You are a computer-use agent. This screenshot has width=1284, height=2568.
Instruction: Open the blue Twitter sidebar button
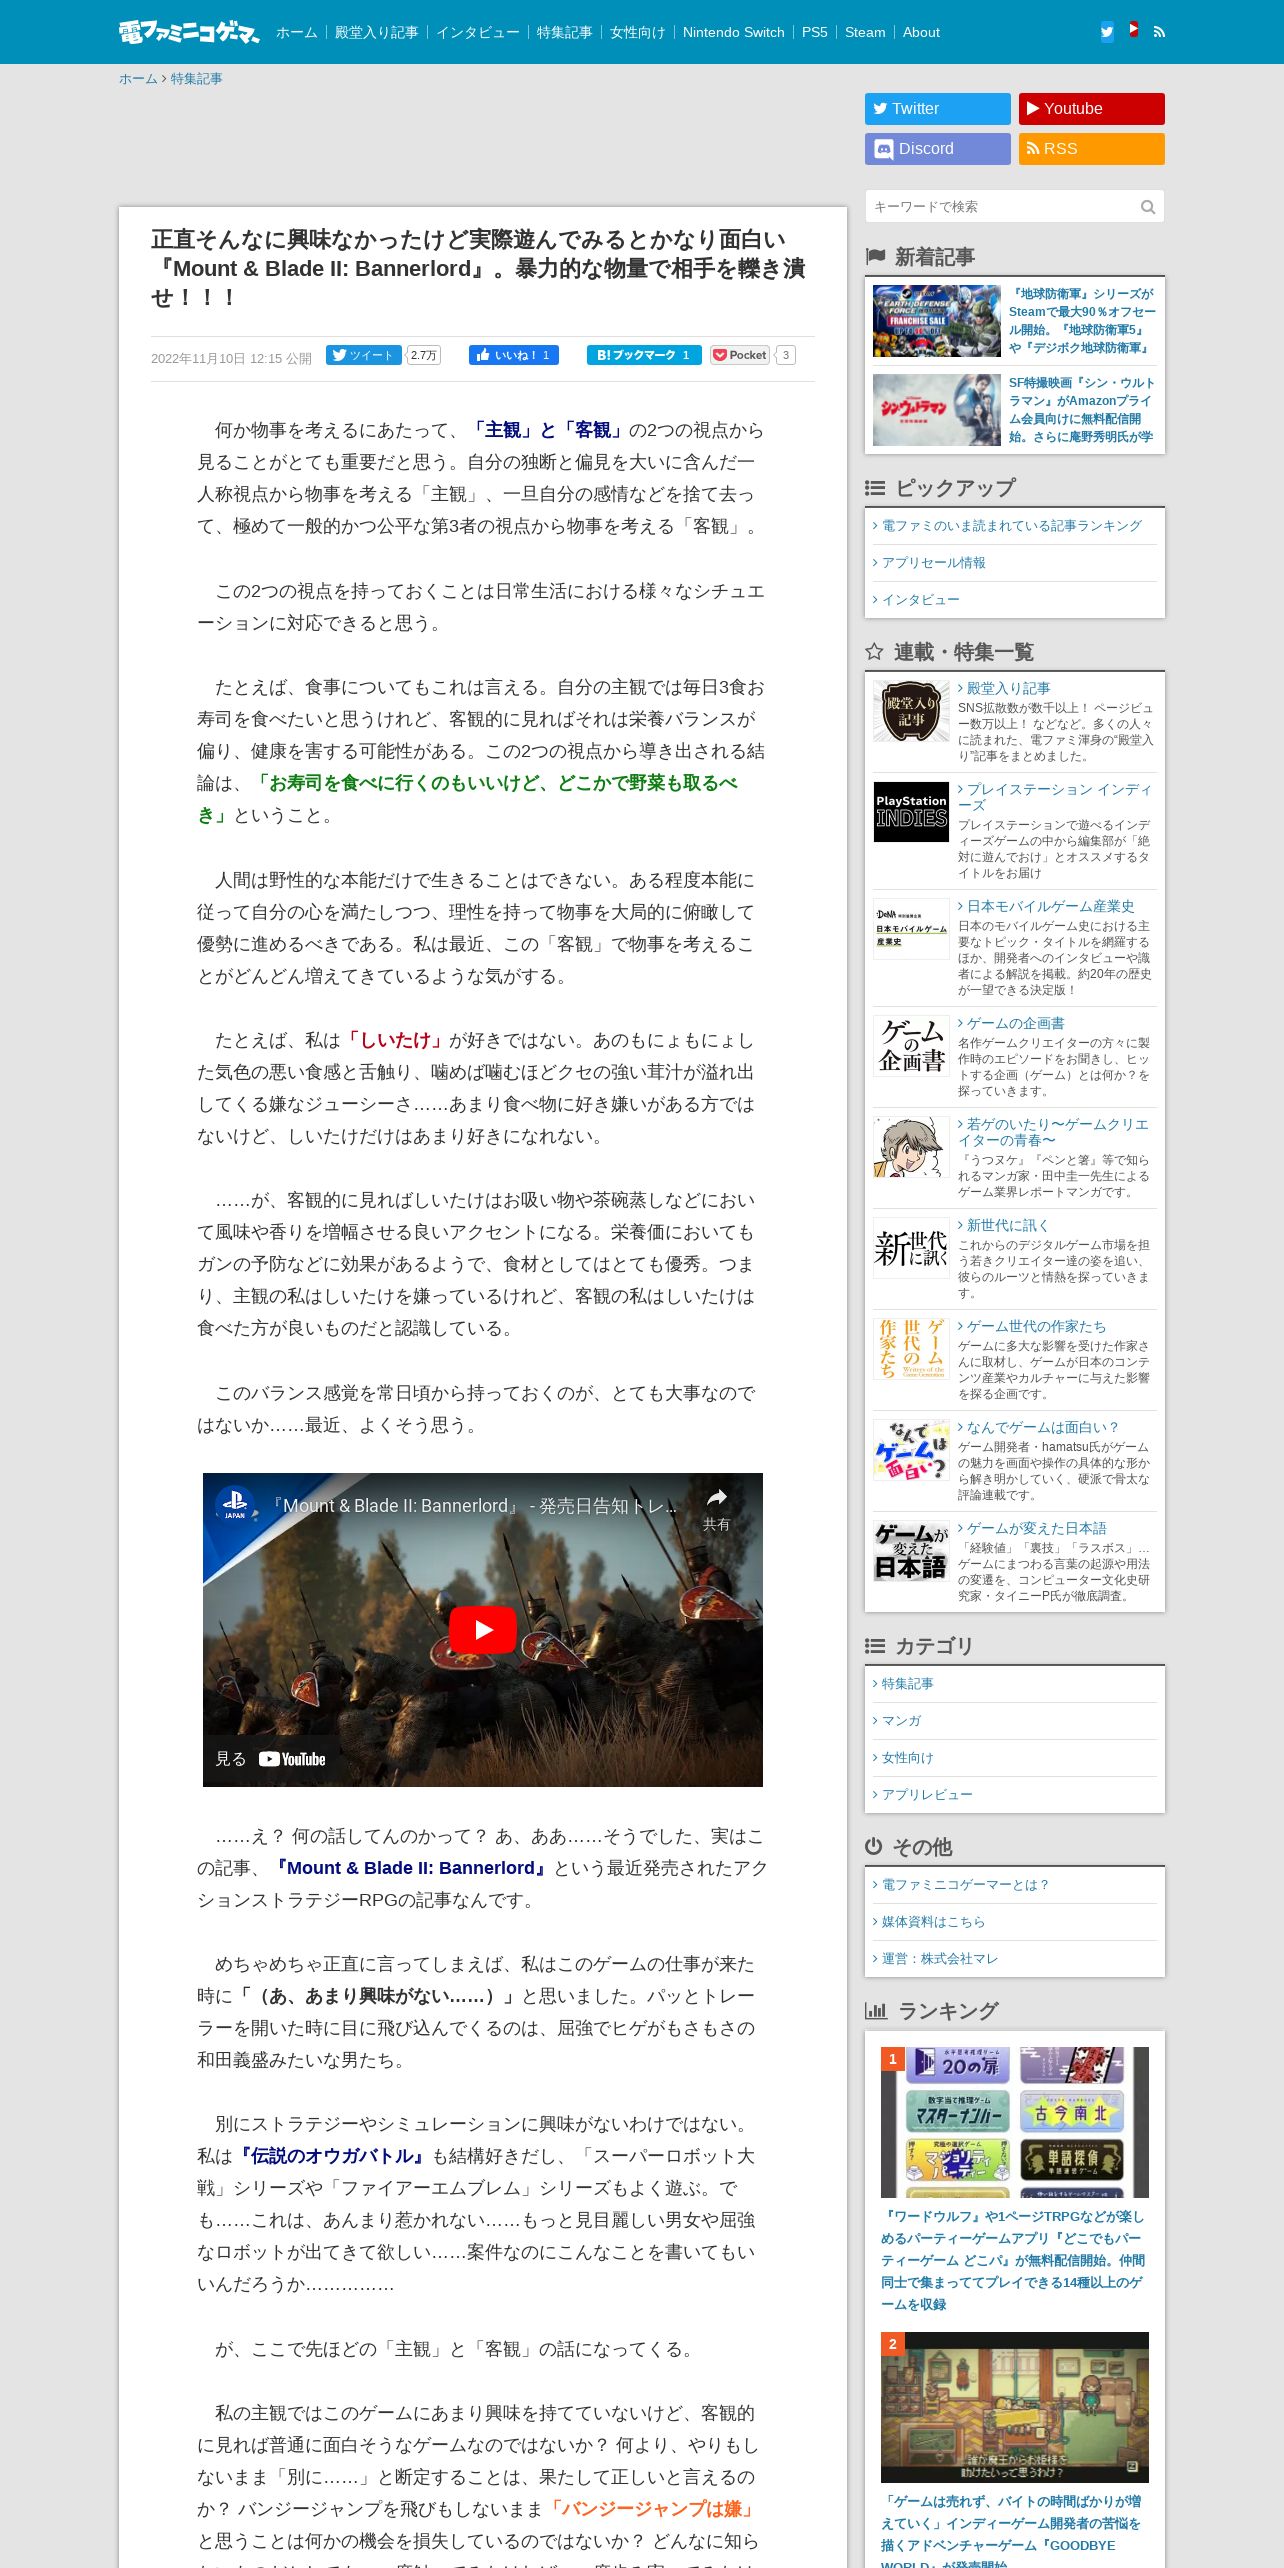point(937,109)
